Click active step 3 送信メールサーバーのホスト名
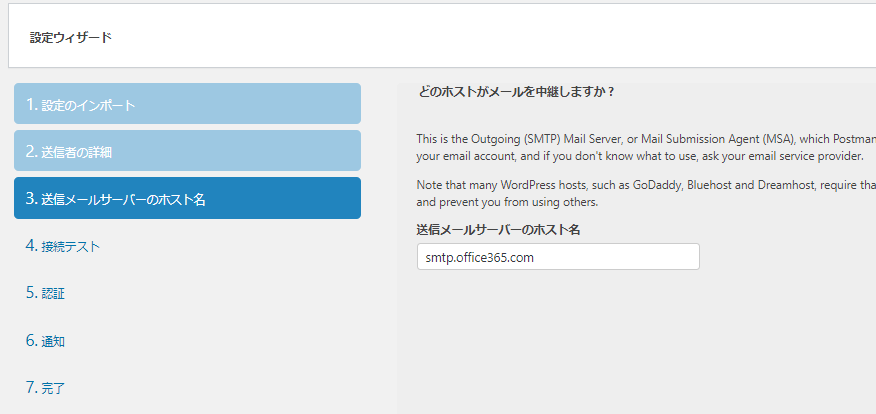876x414 pixels. (x=187, y=198)
